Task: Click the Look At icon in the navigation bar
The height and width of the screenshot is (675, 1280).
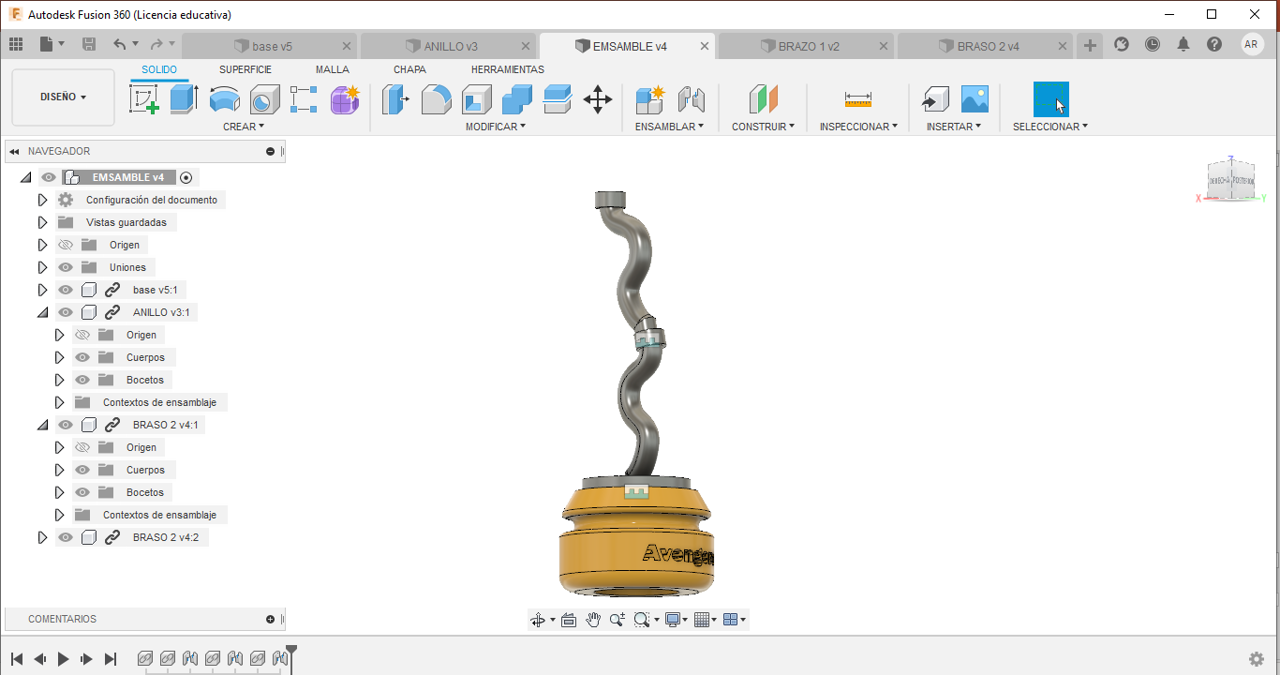Action: click(569, 620)
